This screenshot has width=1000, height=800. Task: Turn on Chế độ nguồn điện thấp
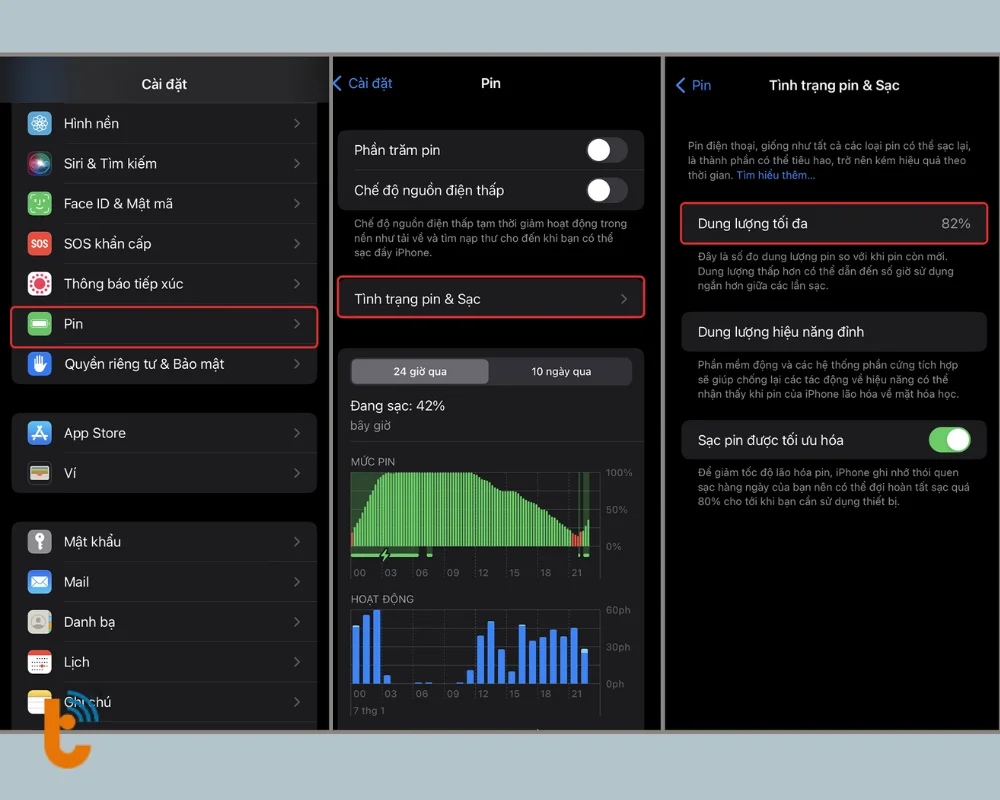point(606,190)
